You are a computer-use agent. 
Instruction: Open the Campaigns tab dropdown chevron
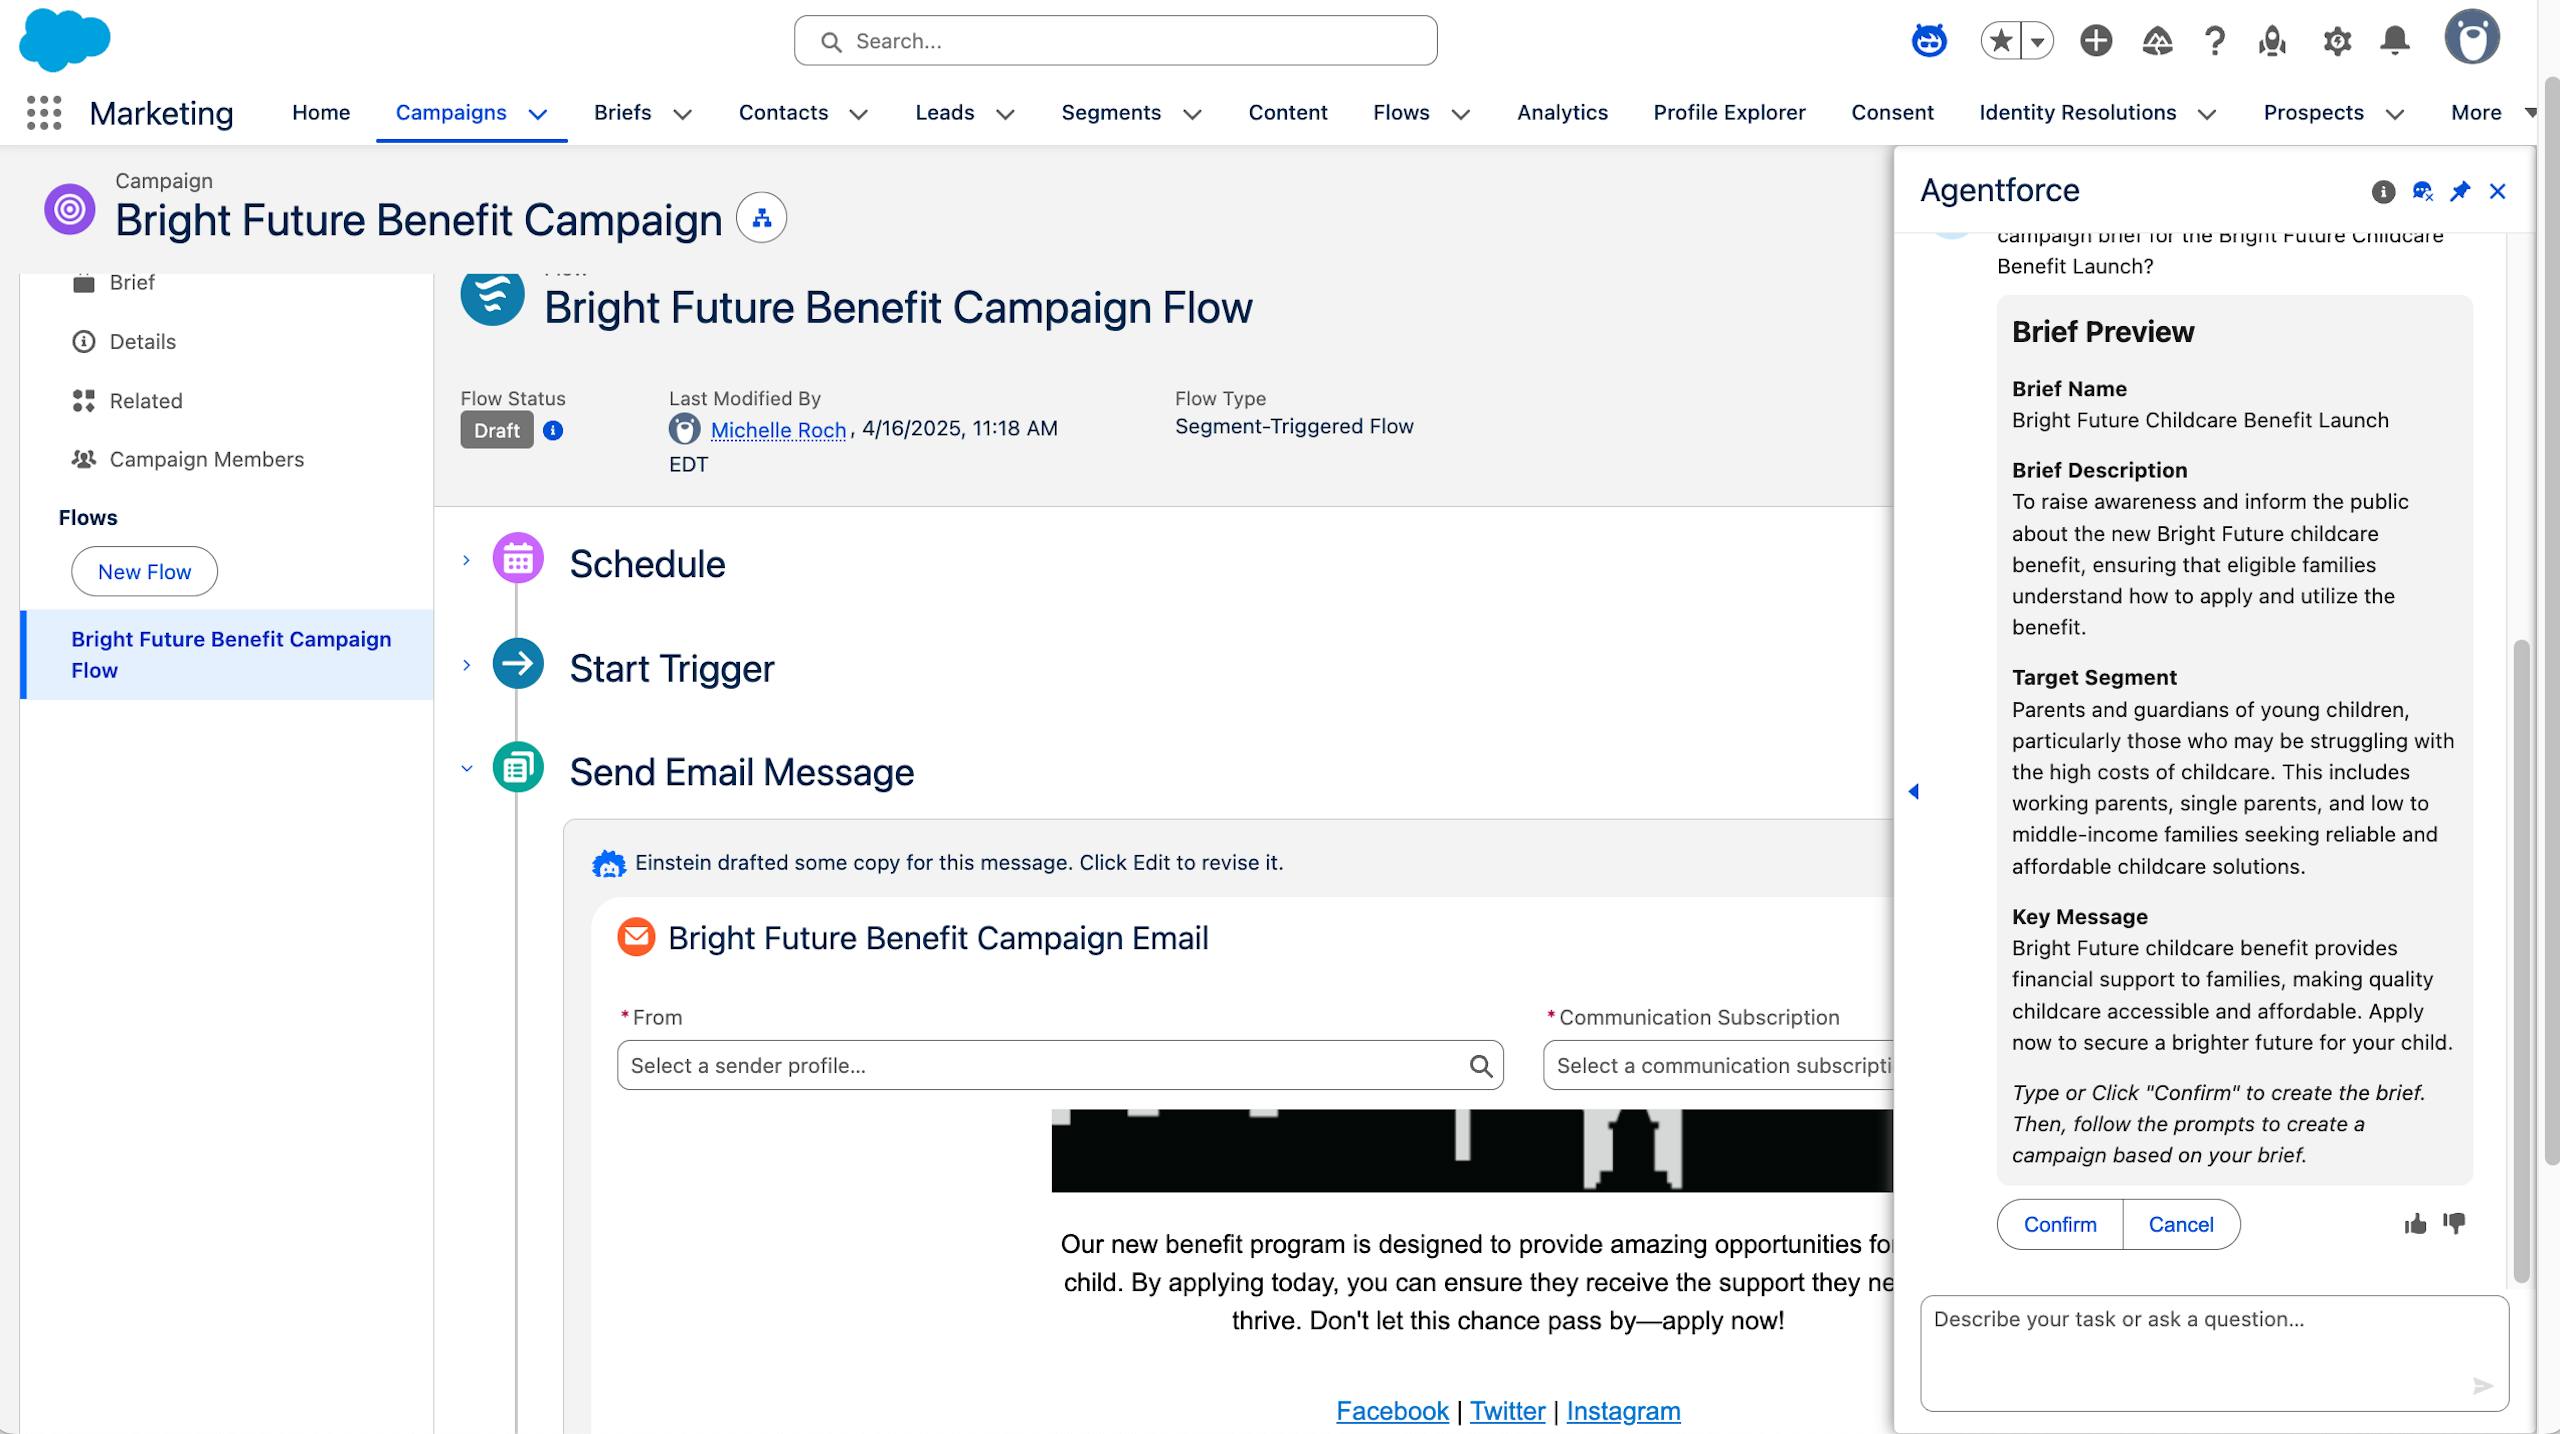538,114
